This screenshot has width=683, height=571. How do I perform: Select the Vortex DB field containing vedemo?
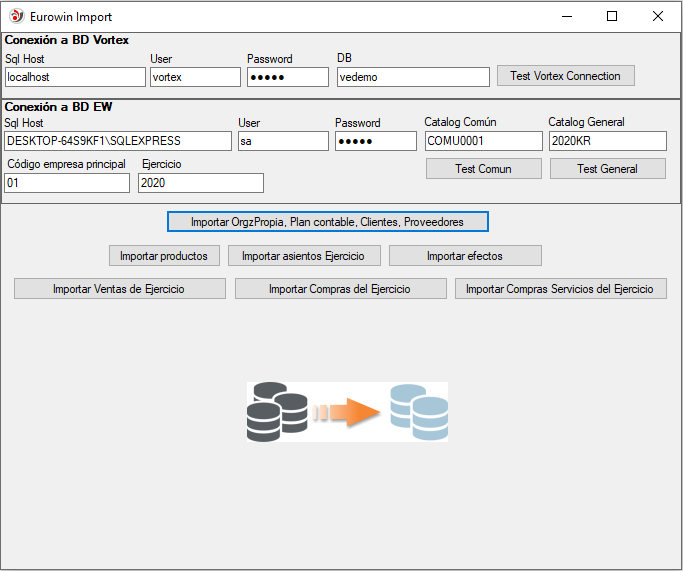coord(413,77)
